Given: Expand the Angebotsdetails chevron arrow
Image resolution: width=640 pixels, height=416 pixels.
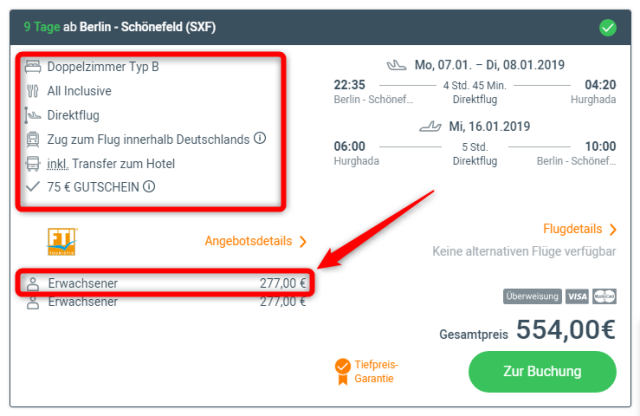Looking at the screenshot, I should pos(303,242).
